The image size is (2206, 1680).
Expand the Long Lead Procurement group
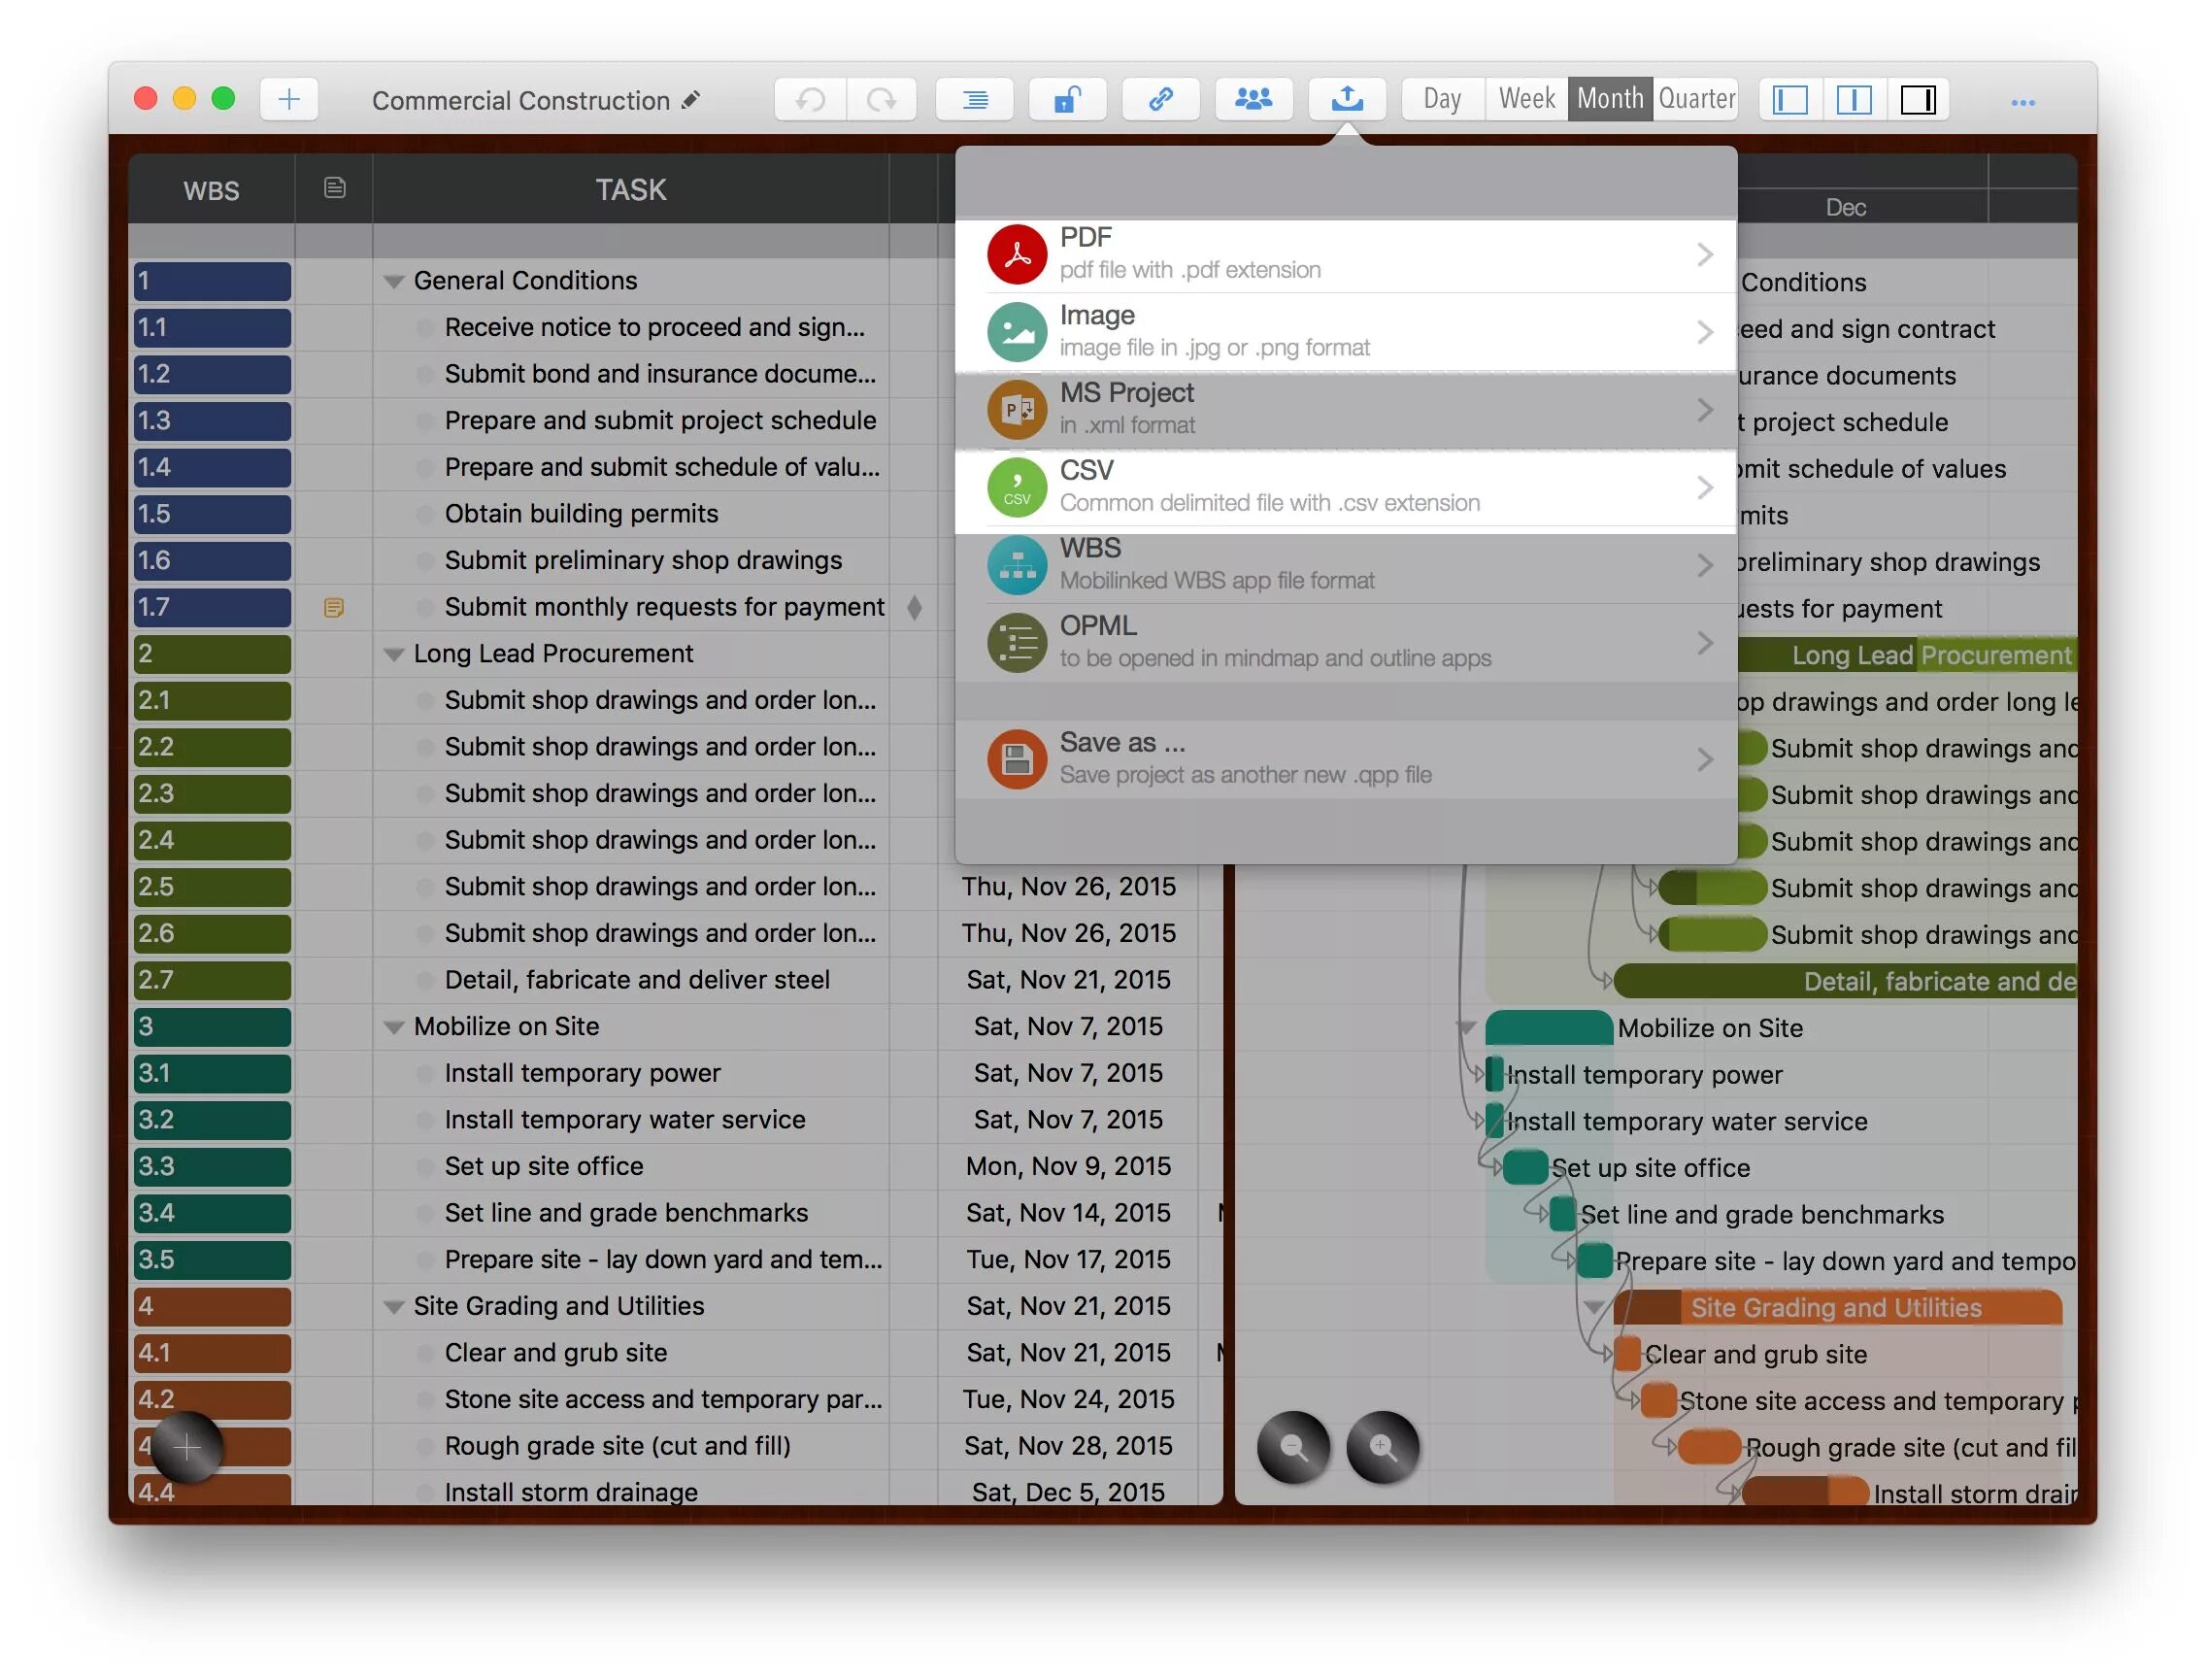click(x=390, y=653)
